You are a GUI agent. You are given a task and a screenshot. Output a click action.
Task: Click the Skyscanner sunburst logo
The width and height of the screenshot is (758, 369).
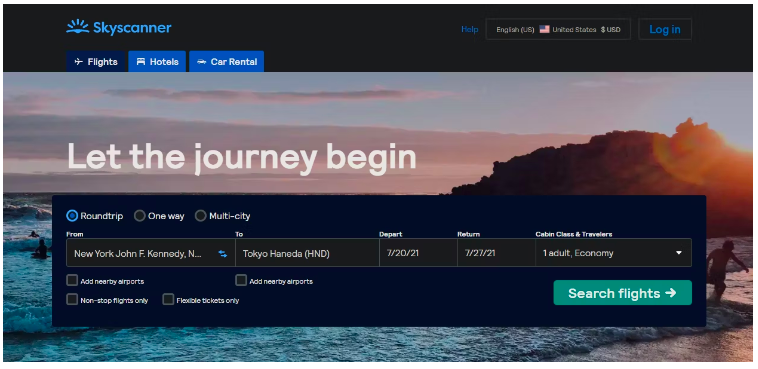pyautogui.click(x=77, y=27)
